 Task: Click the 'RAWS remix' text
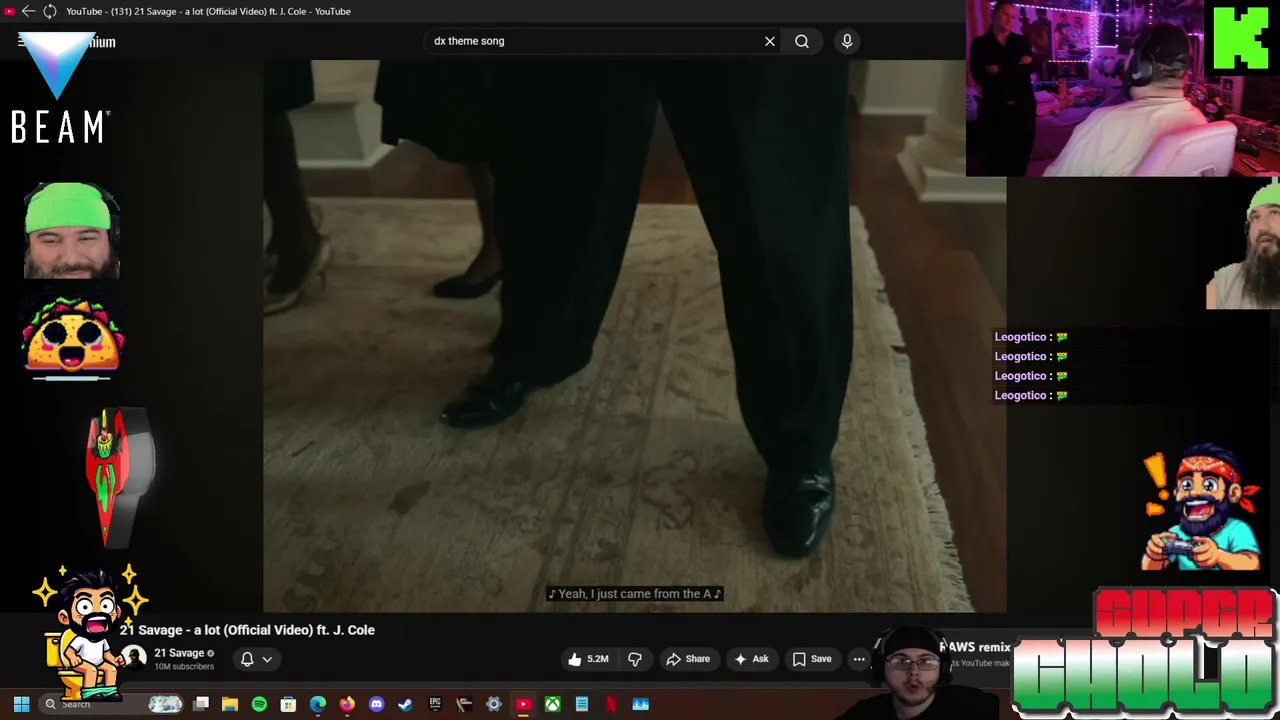click(x=975, y=647)
